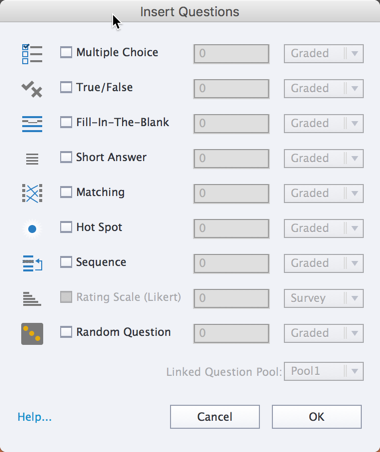The width and height of the screenshot is (380, 452).
Task: Click the Rating Scale bar-chart icon
Action: (32, 298)
